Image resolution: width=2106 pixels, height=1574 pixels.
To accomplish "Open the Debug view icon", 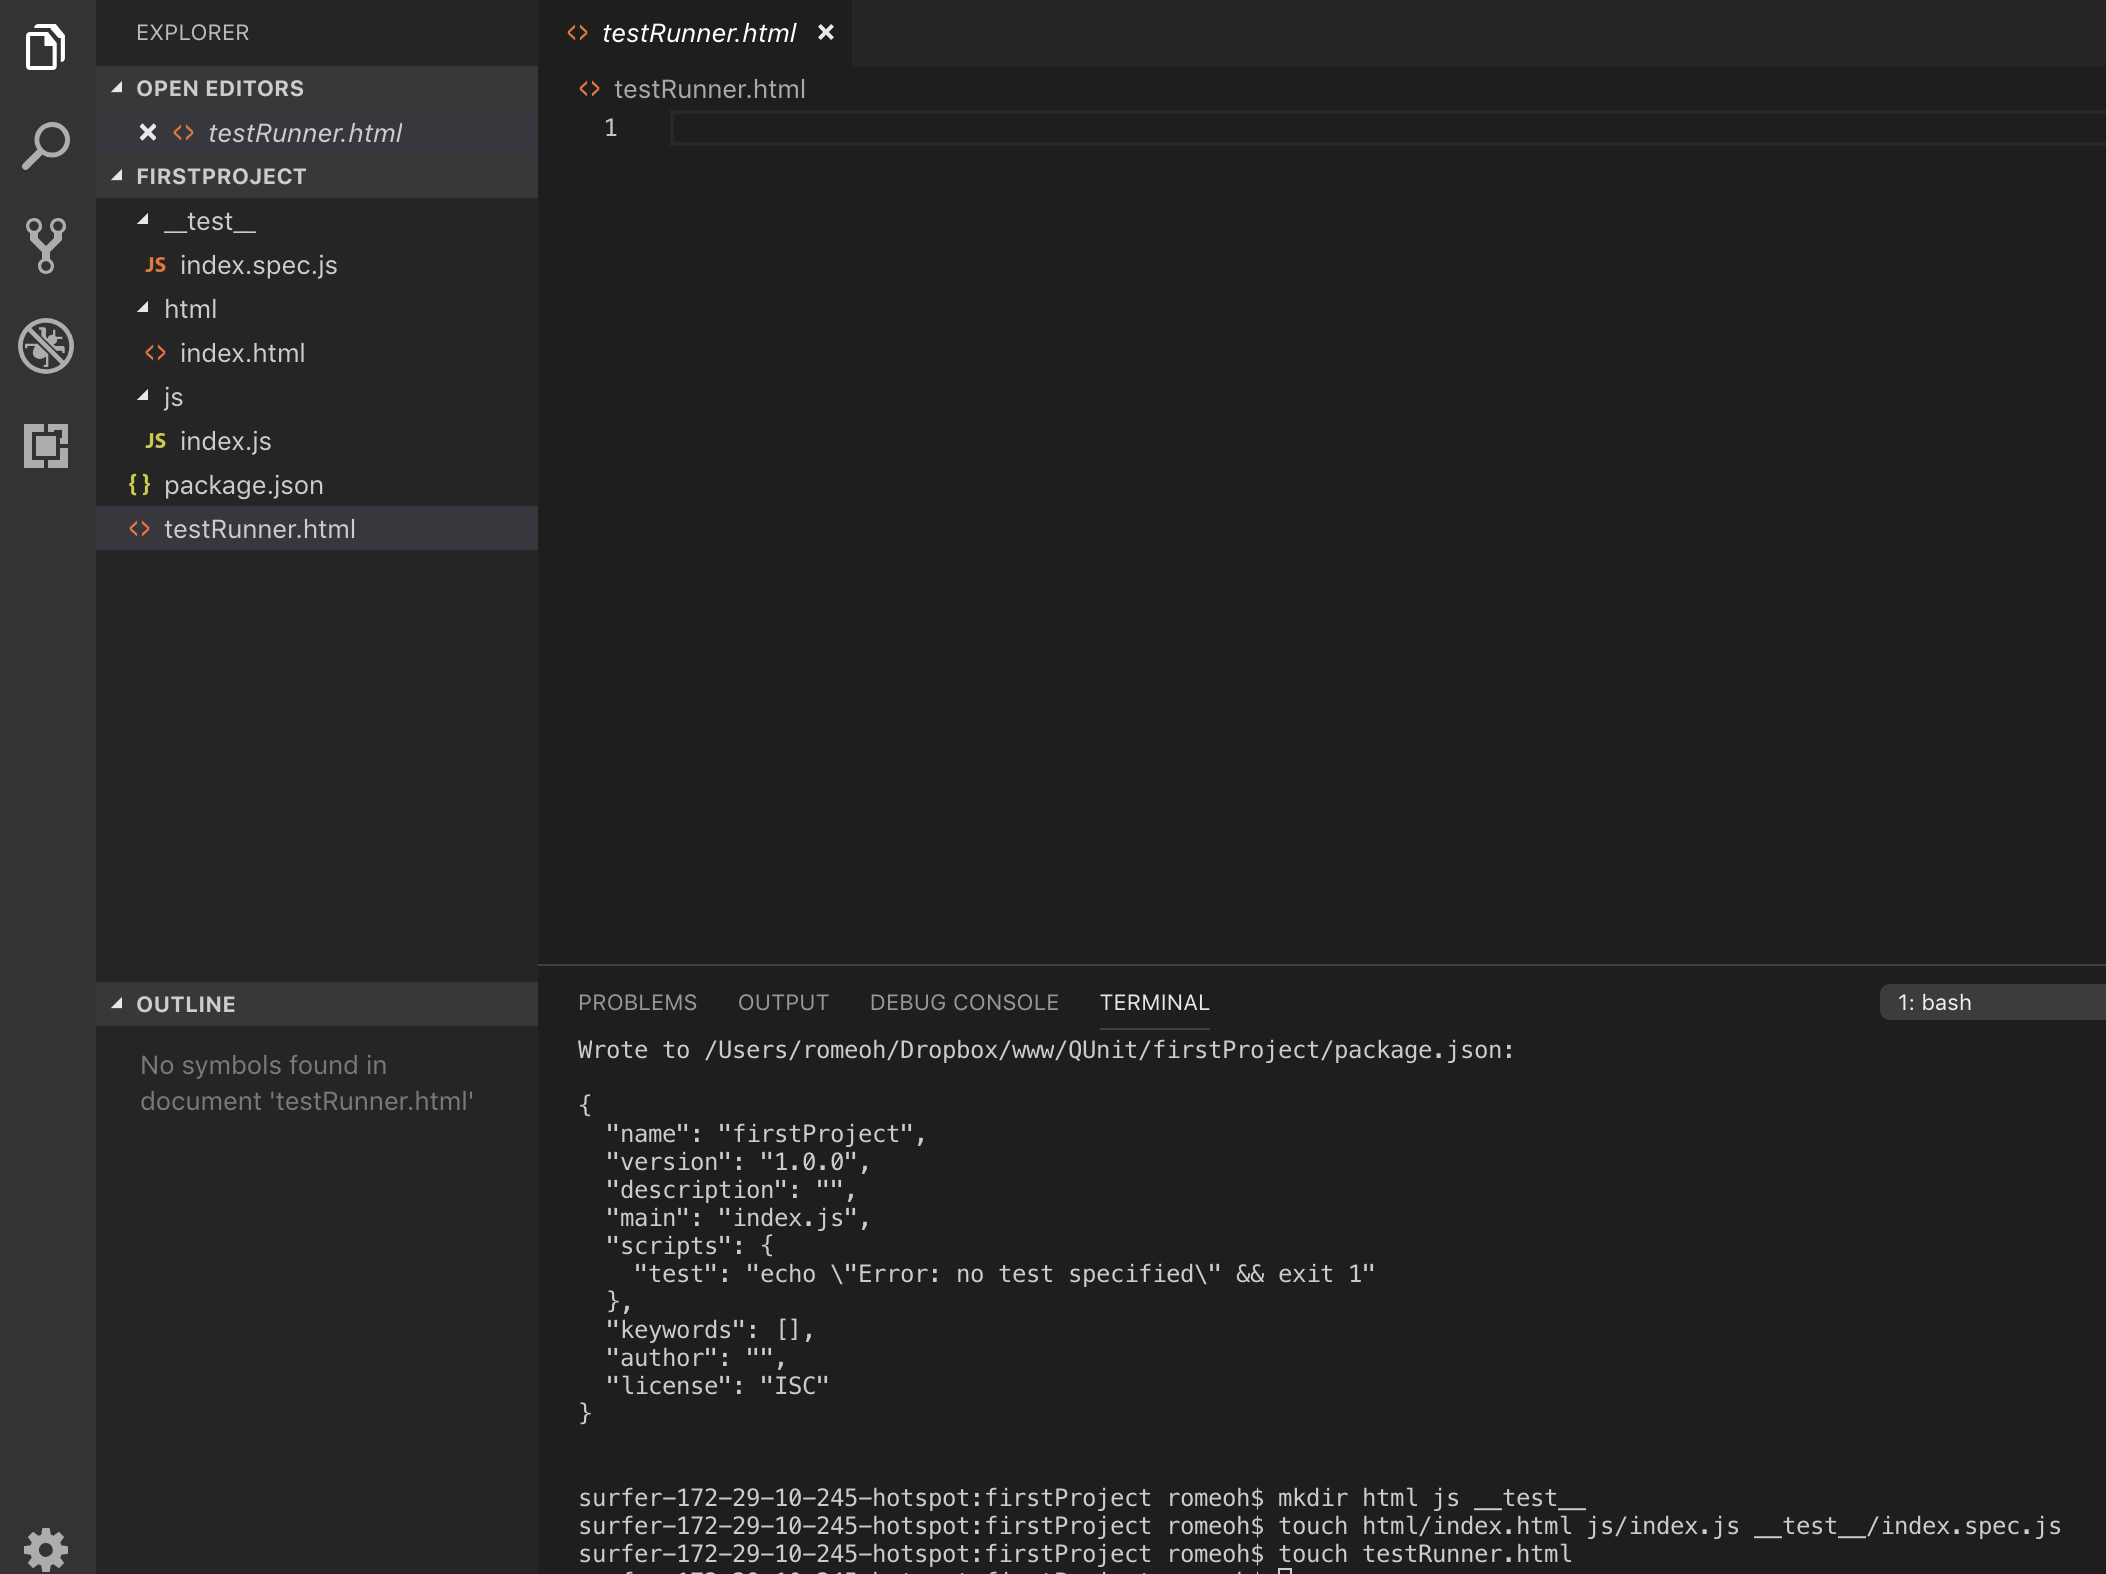I will coord(46,346).
